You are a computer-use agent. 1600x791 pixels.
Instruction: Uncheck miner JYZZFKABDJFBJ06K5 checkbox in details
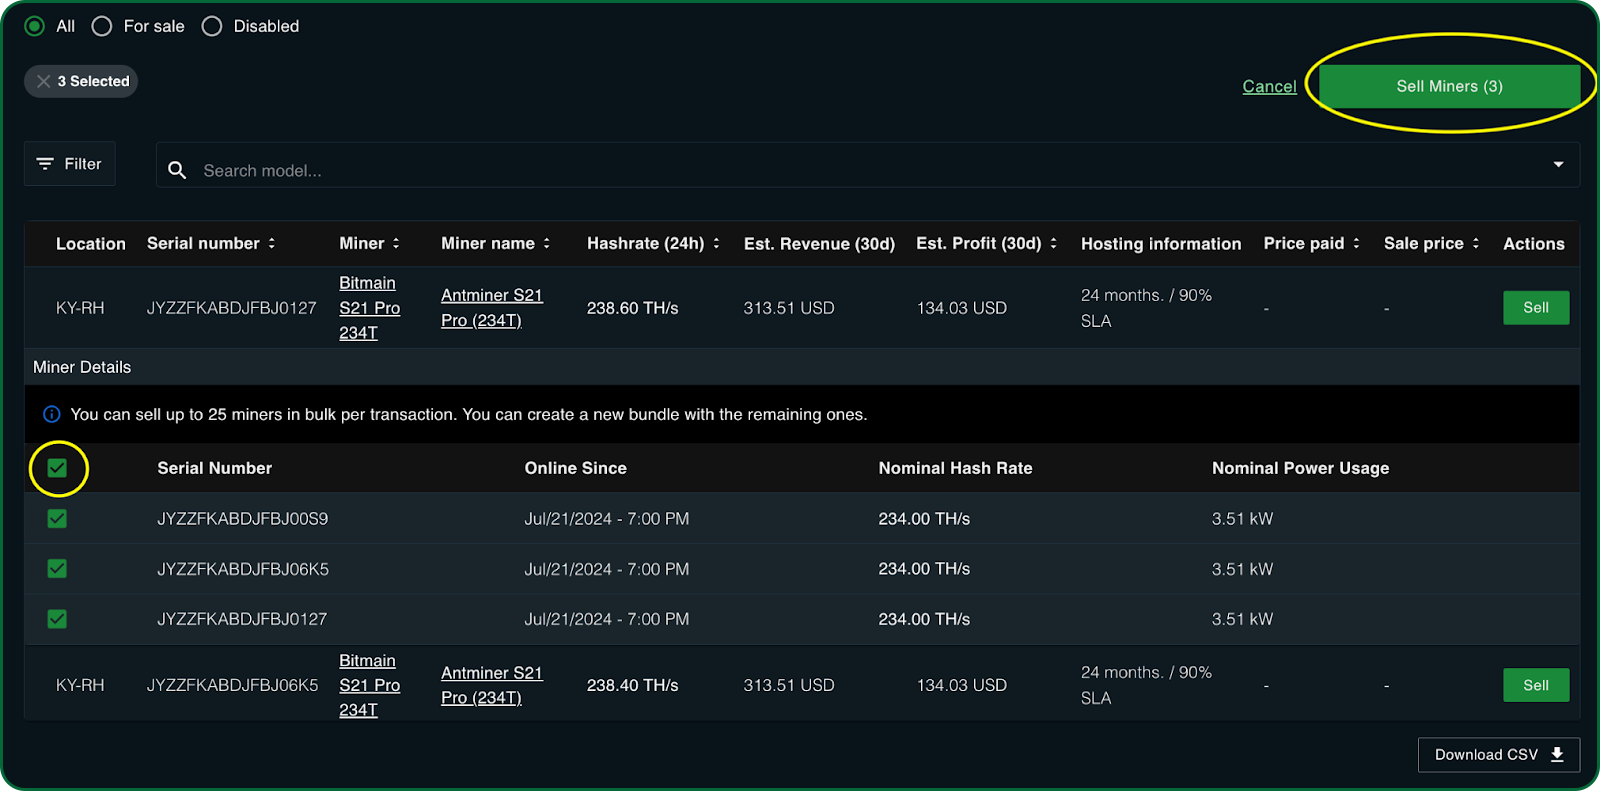point(57,568)
